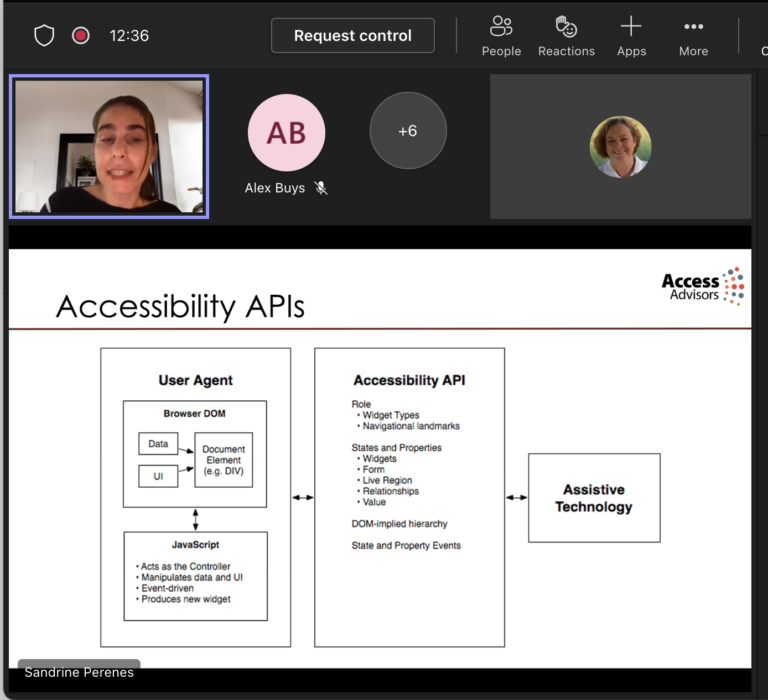The width and height of the screenshot is (768, 700).
Task: Open the People panel
Action: coord(501,36)
